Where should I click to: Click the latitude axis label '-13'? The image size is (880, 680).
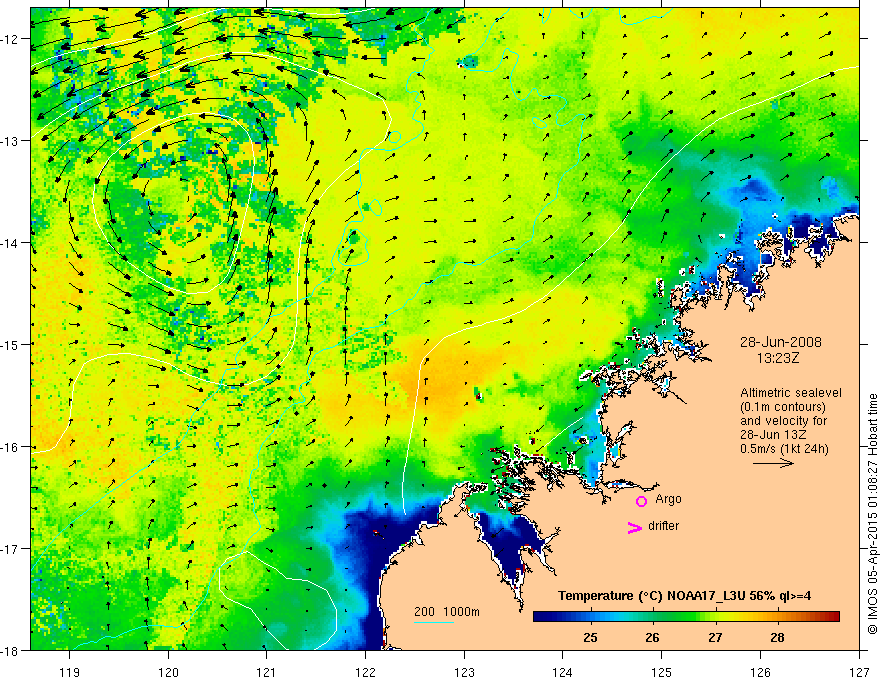(x=11, y=141)
